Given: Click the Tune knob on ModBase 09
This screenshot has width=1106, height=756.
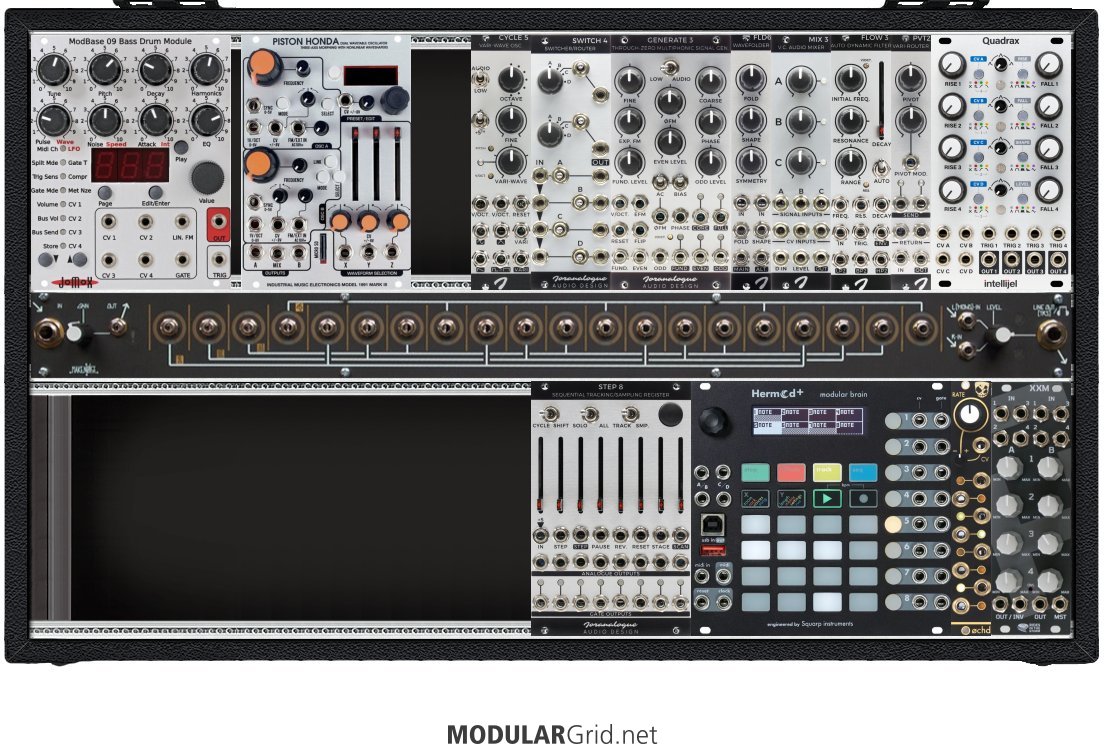Looking at the screenshot, I should pyautogui.click(x=54, y=70).
